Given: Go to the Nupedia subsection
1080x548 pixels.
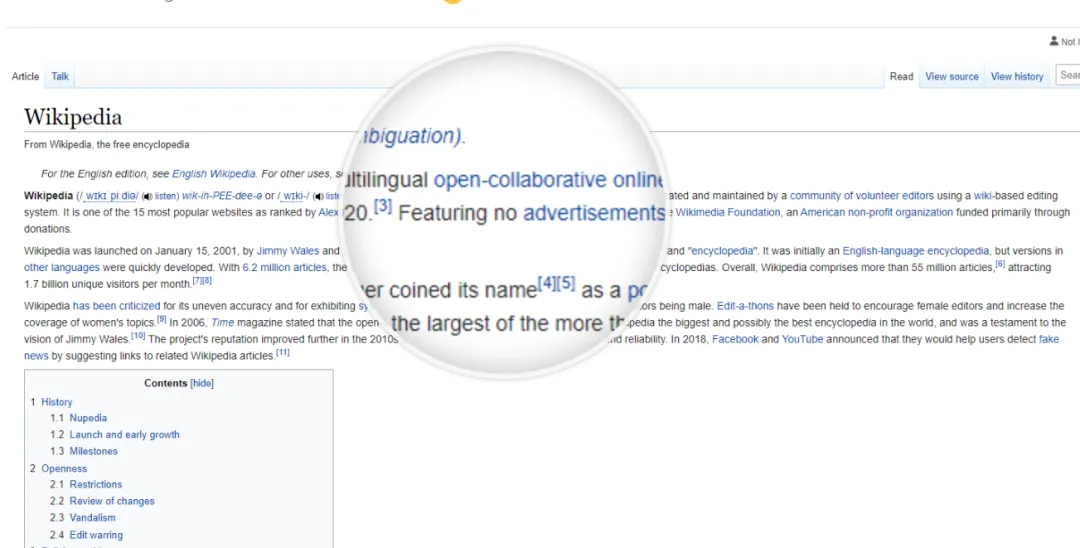Looking at the screenshot, I should 88,418.
